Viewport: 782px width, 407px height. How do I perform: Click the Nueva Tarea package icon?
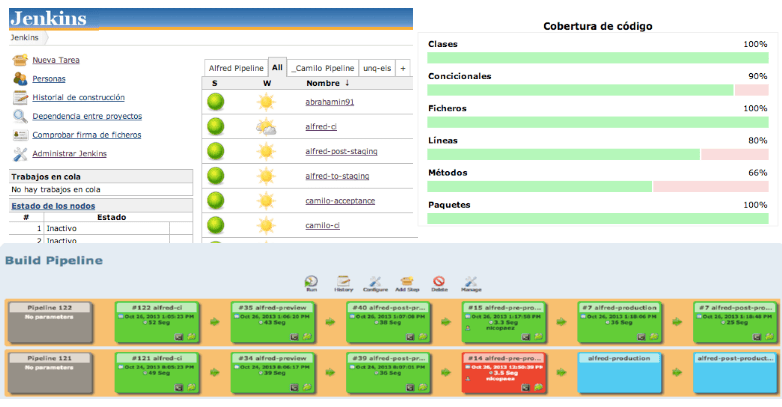(x=20, y=60)
